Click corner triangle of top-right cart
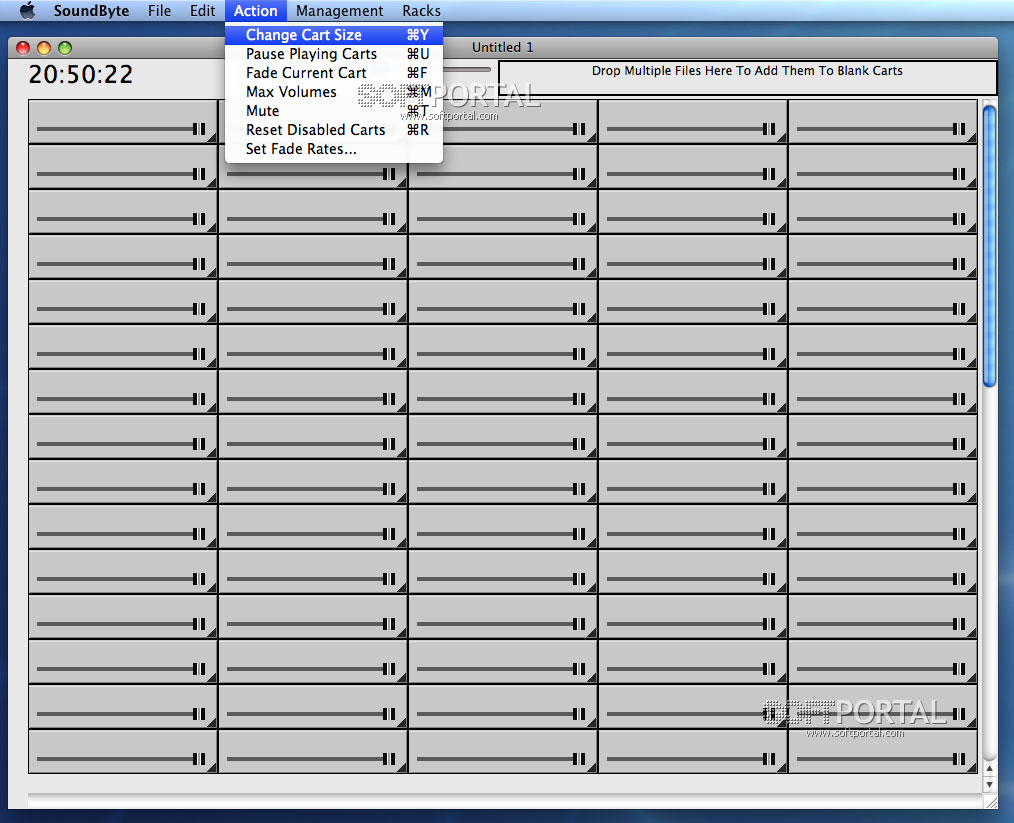 point(972,138)
